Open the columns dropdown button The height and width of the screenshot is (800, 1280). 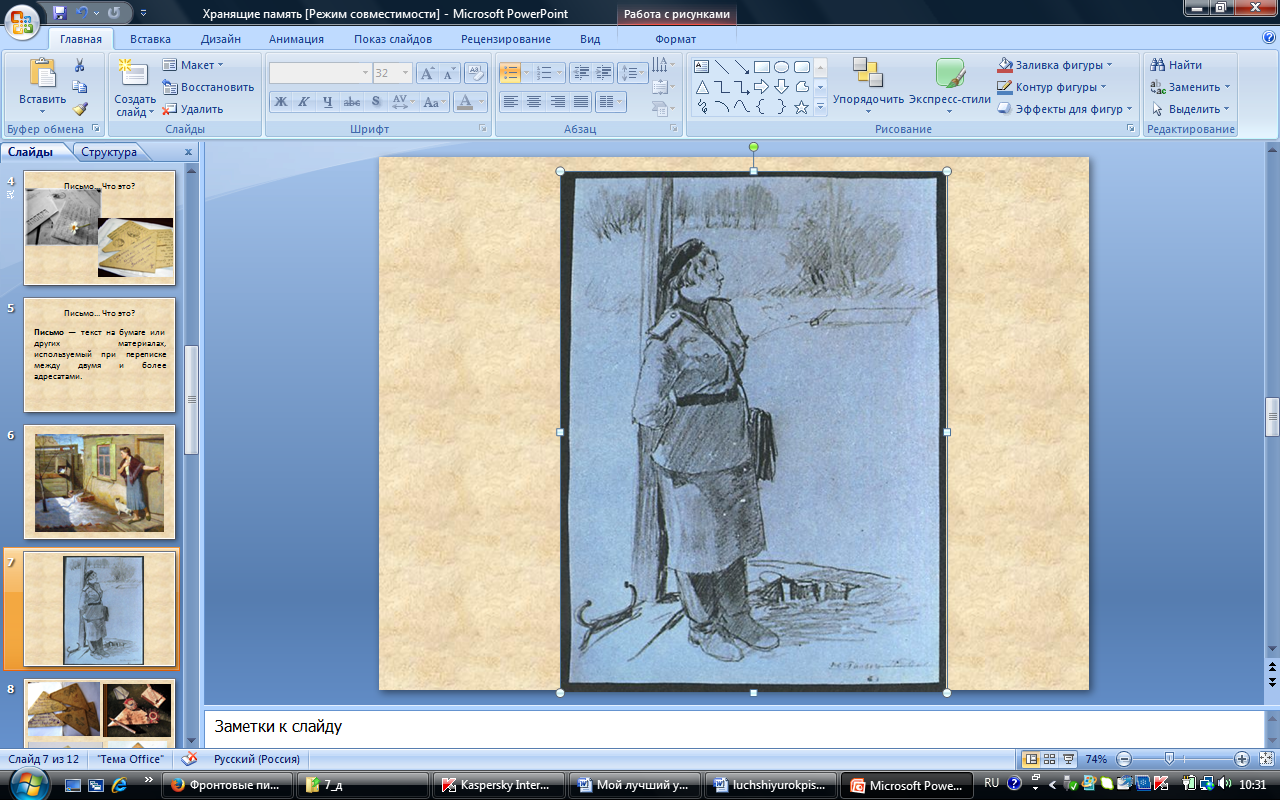tap(611, 102)
